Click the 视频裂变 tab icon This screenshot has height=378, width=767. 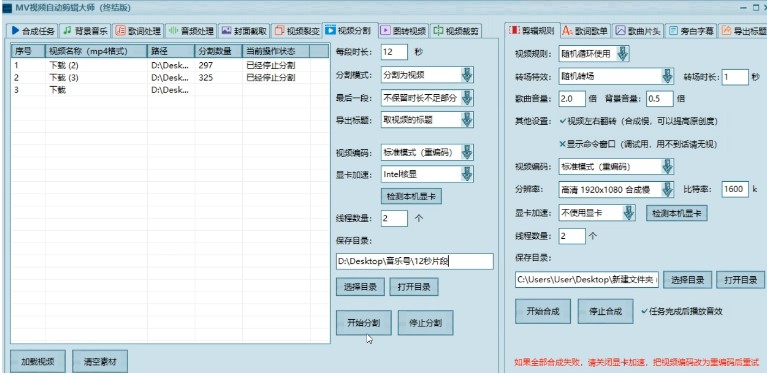(x=279, y=31)
